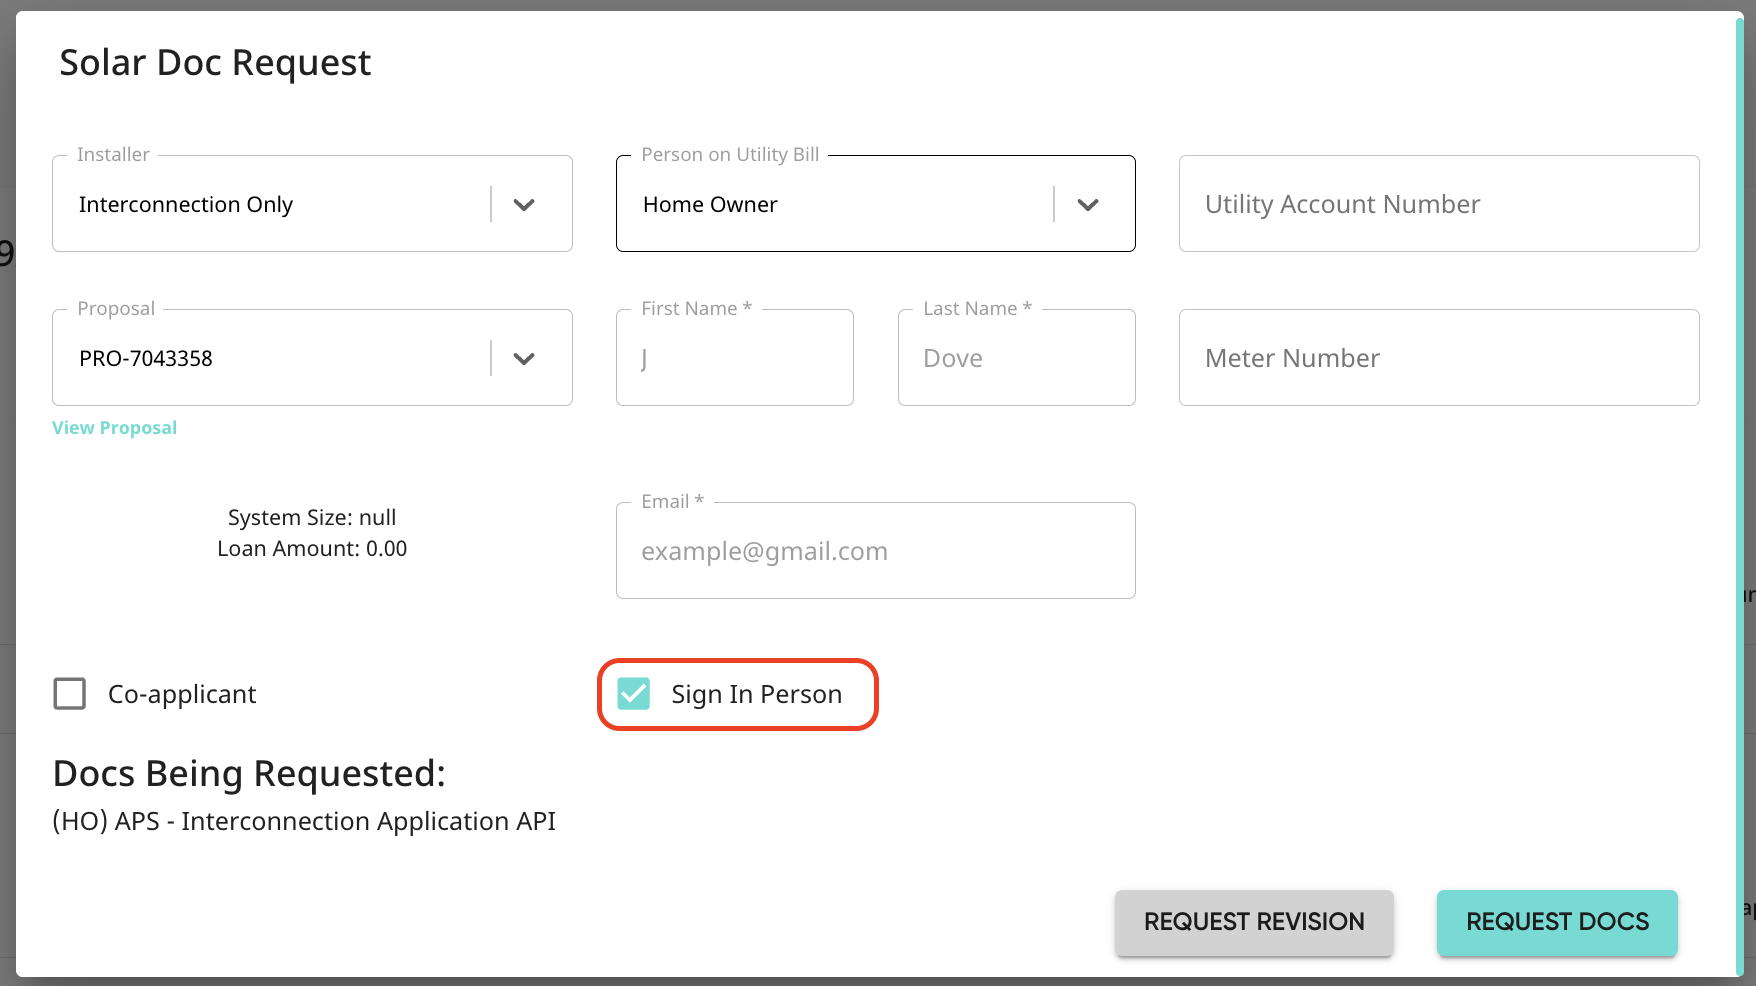Click the REQUEST REVISION button
The width and height of the screenshot is (1756, 986).
pyautogui.click(x=1254, y=922)
